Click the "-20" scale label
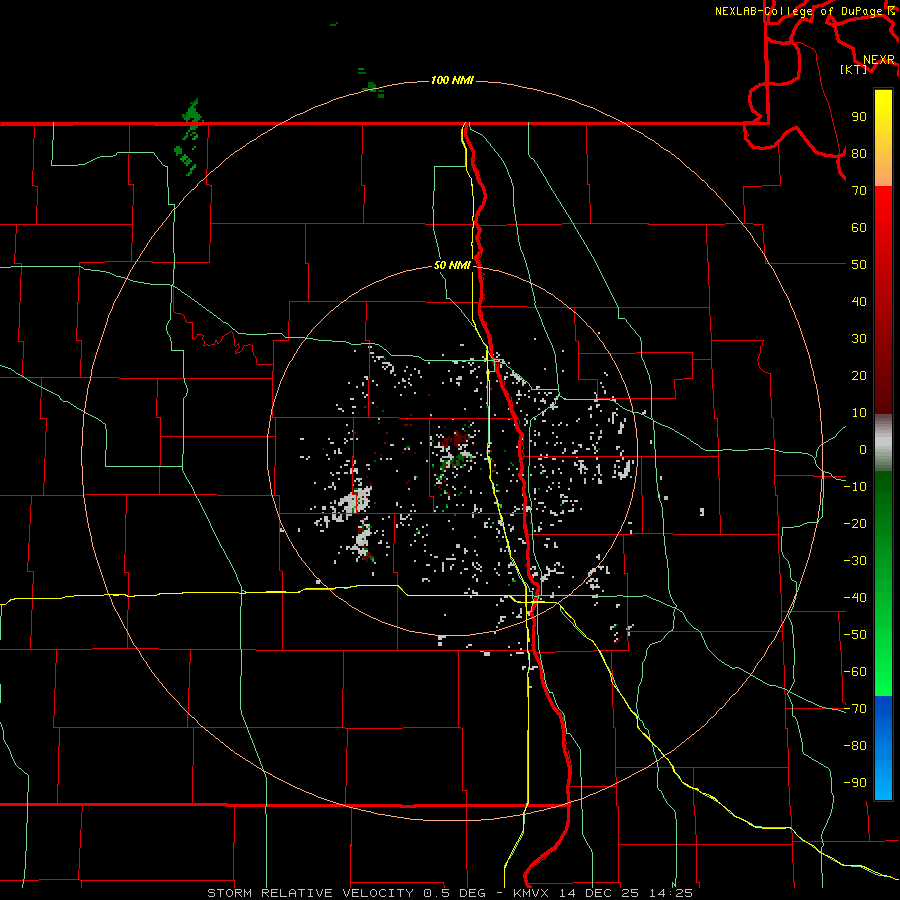This screenshot has height=900, width=900. pyautogui.click(x=855, y=523)
